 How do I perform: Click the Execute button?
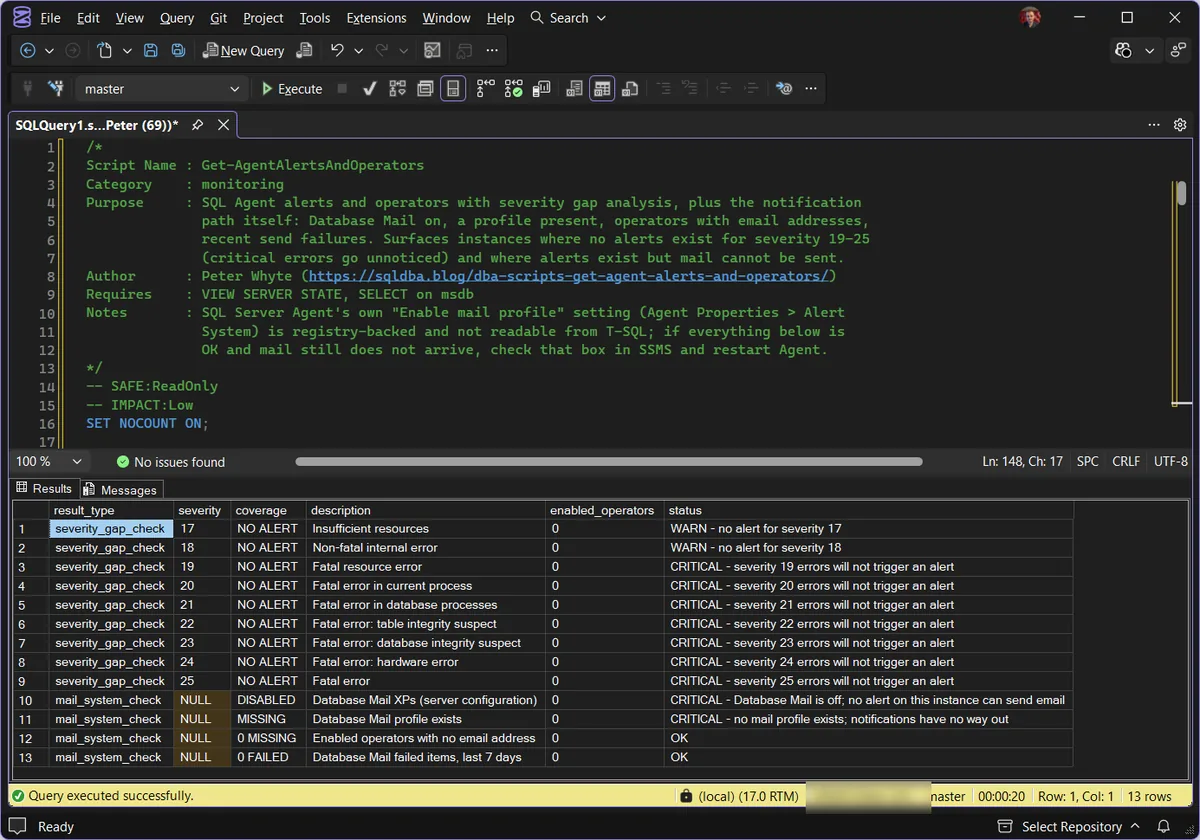pyautogui.click(x=292, y=88)
